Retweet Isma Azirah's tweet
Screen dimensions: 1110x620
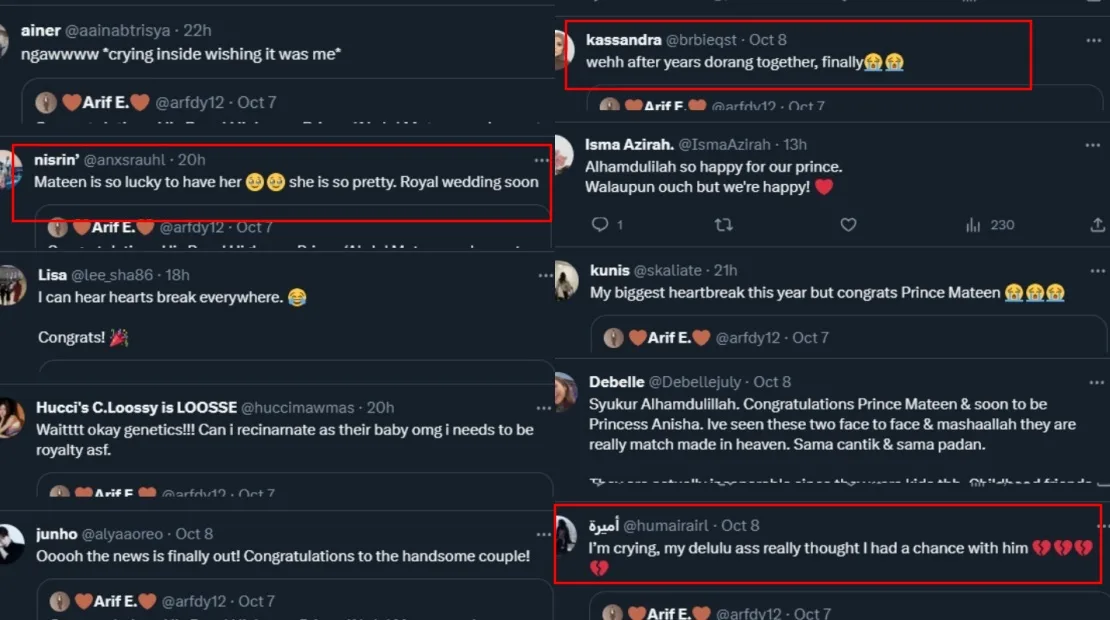click(724, 225)
